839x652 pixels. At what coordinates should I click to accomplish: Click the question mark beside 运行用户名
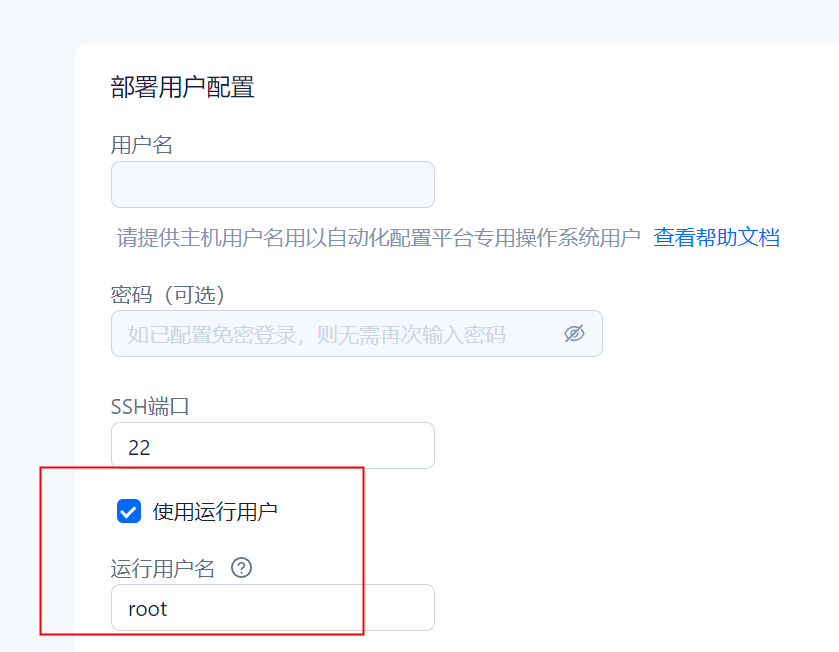click(x=241, y=567)
